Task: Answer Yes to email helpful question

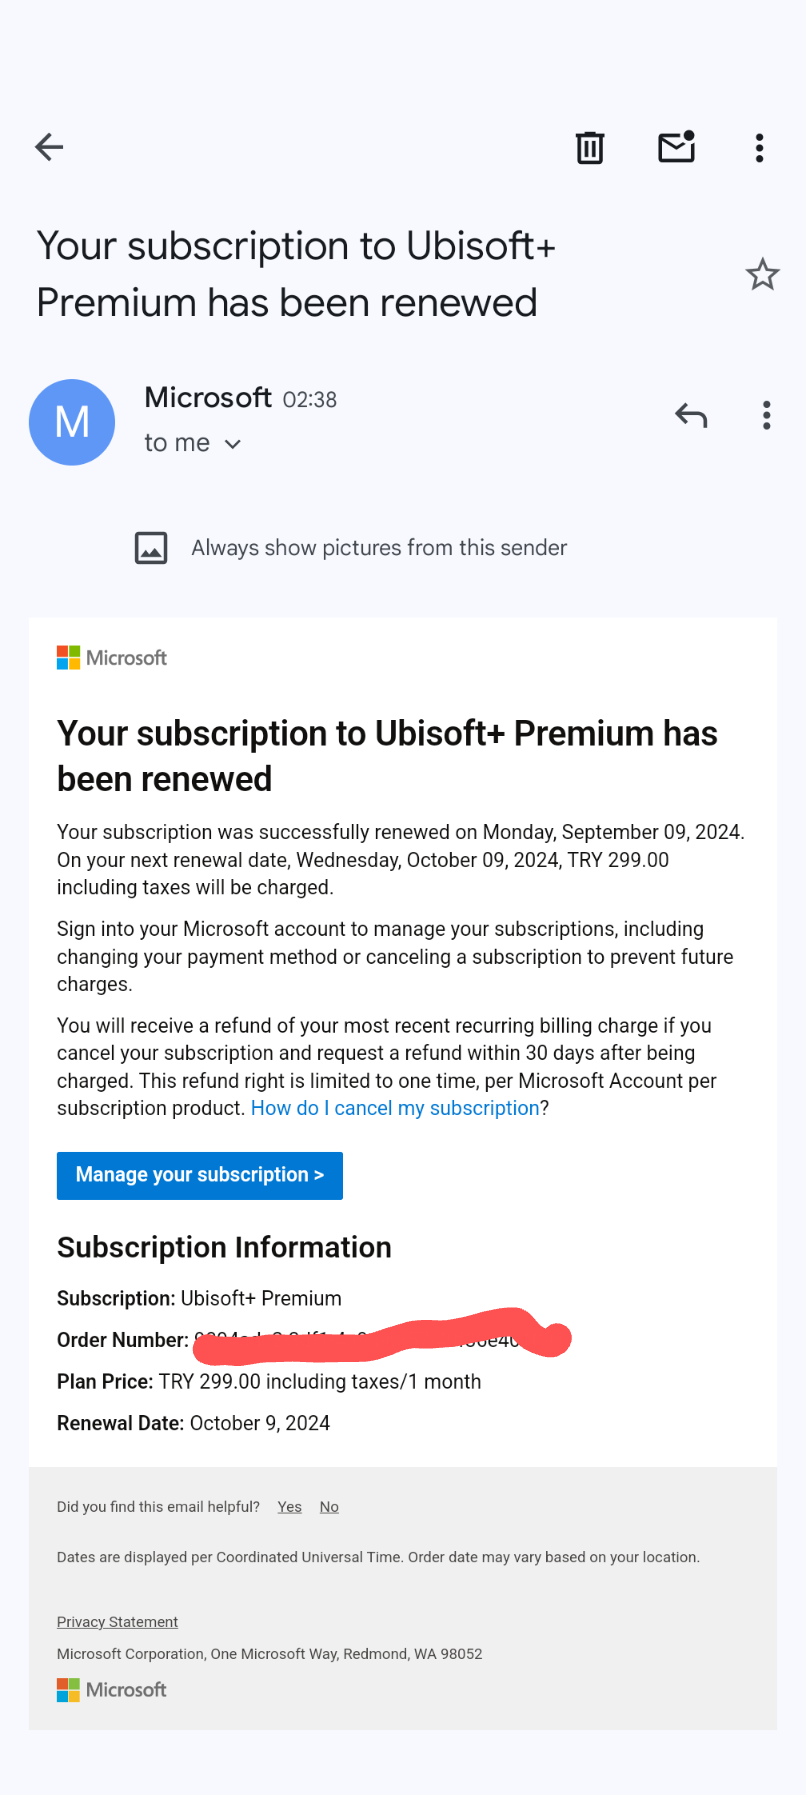Action: click(290, 1507)
